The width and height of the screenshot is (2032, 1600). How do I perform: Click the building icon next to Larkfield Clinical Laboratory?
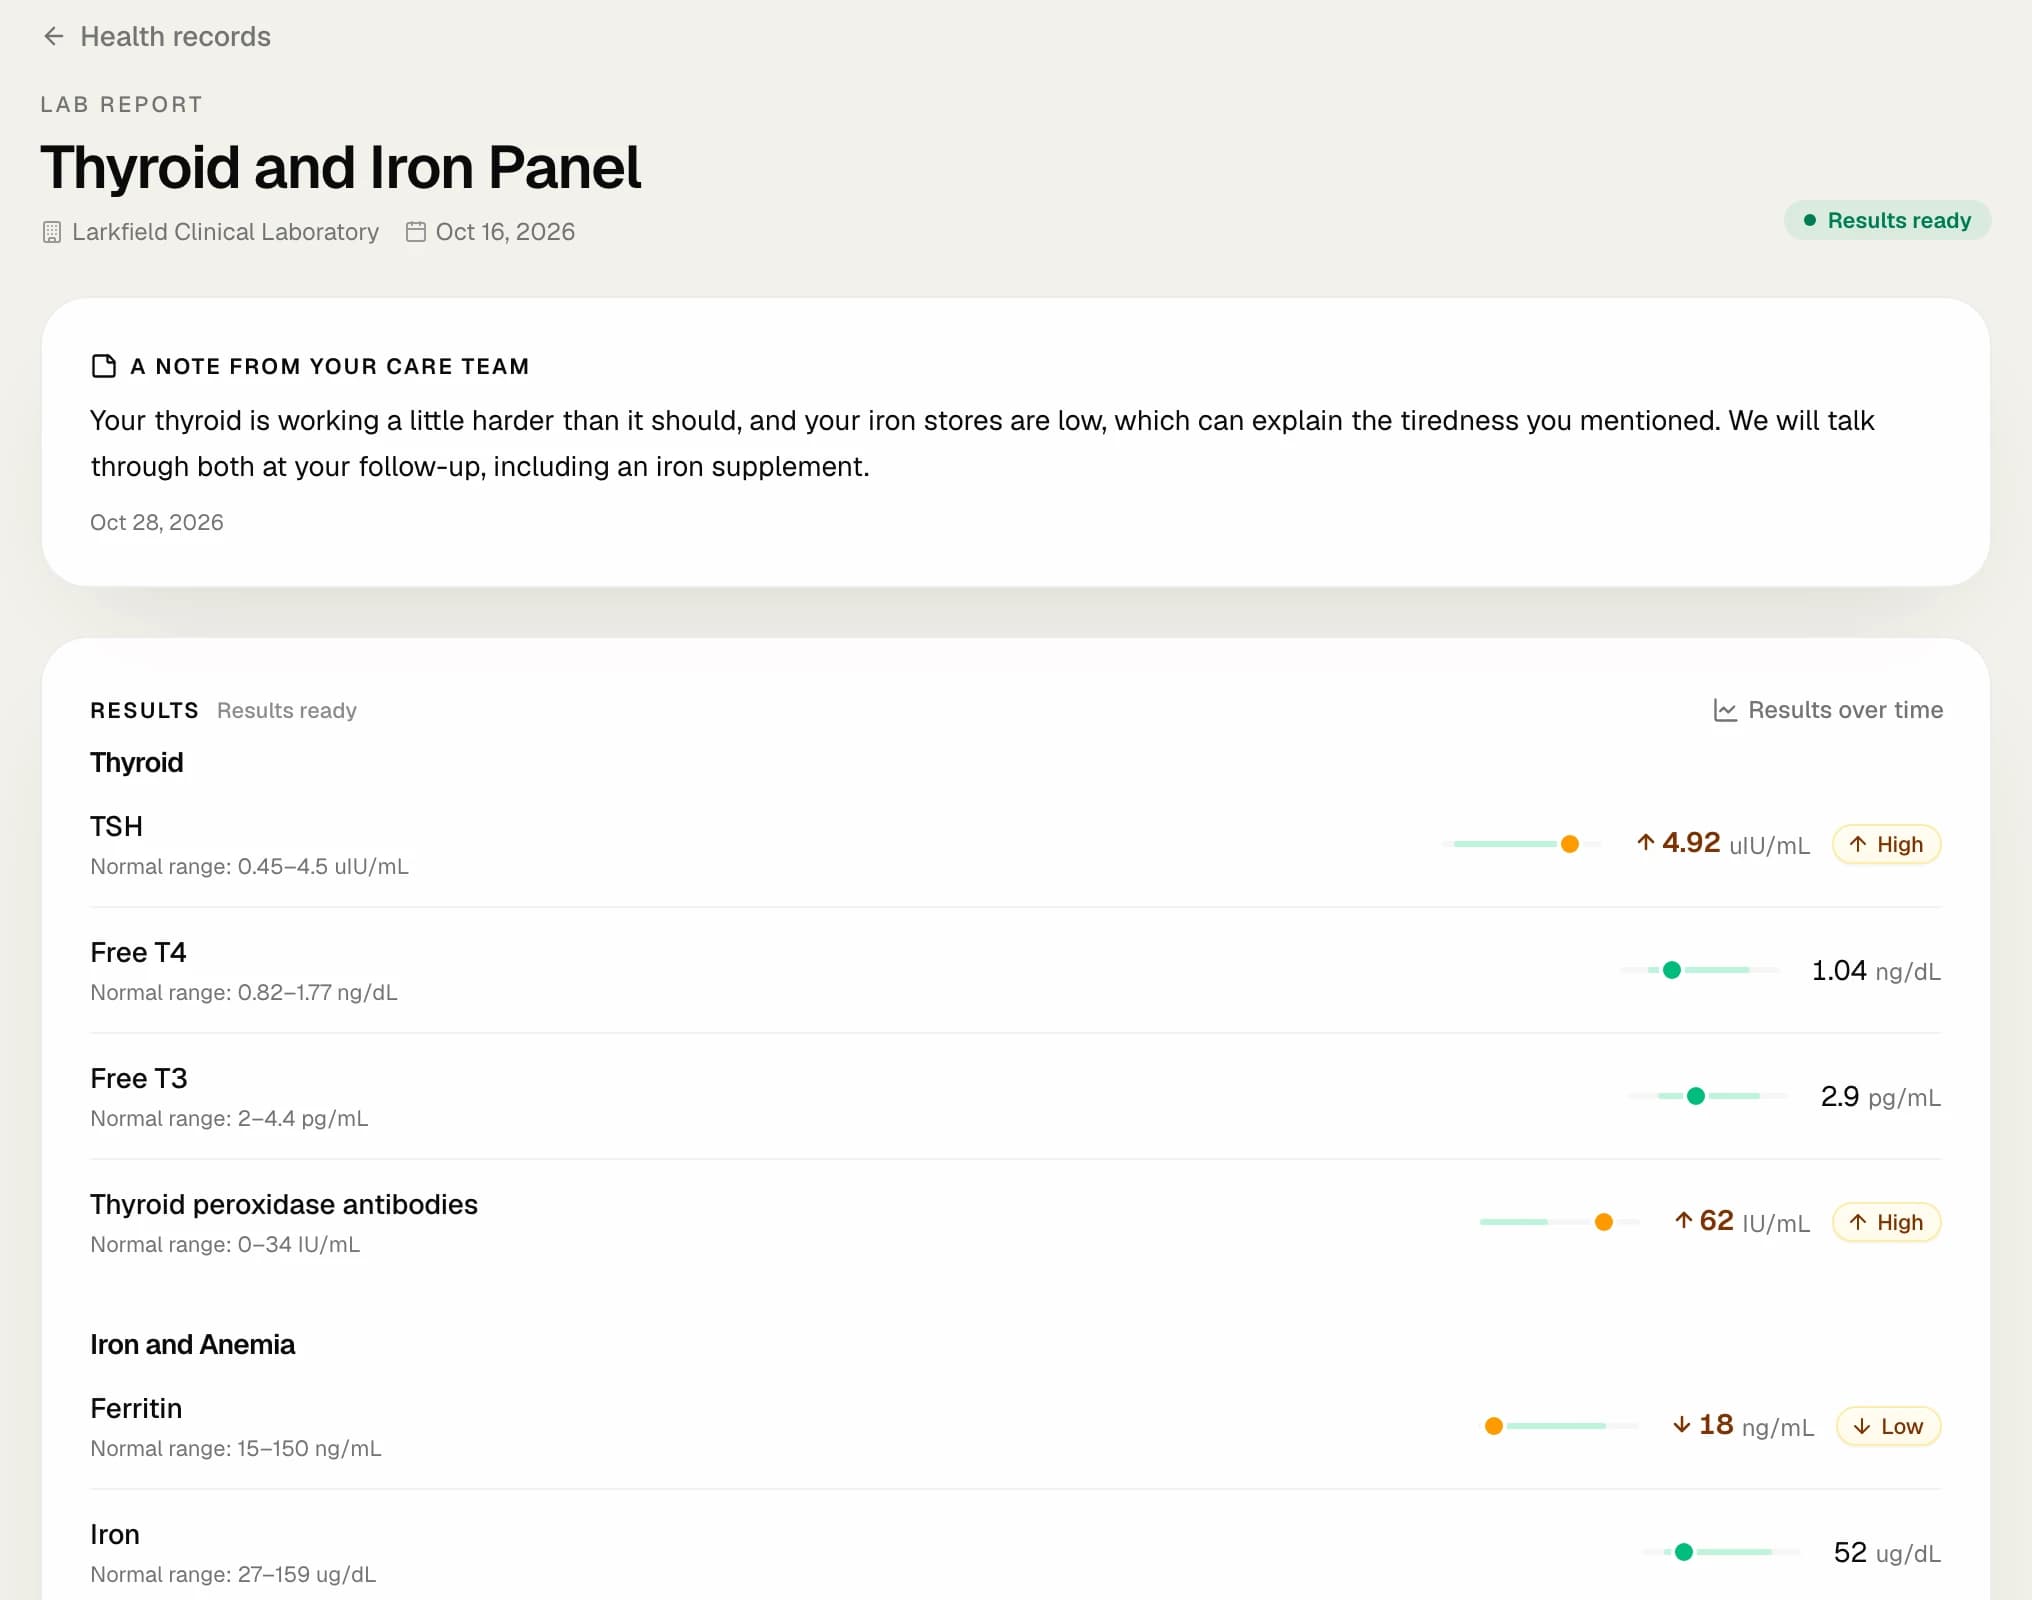52,232
